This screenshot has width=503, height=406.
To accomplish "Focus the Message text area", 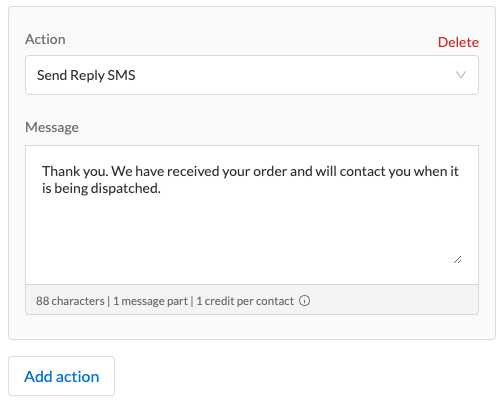I will coord(252,215).
